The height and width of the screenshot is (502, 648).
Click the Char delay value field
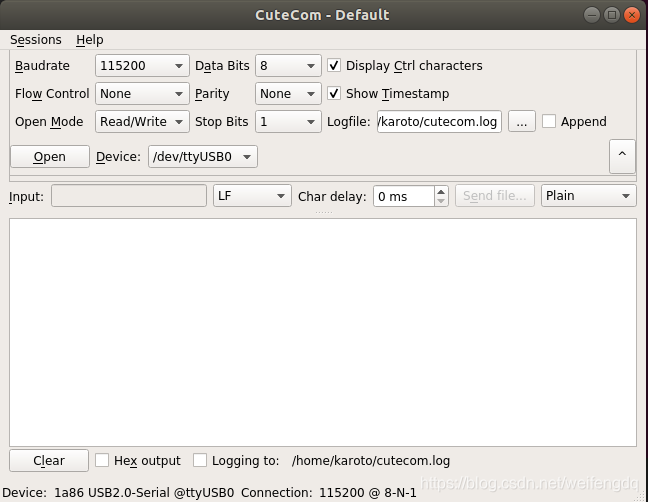(x=404, y=196)
